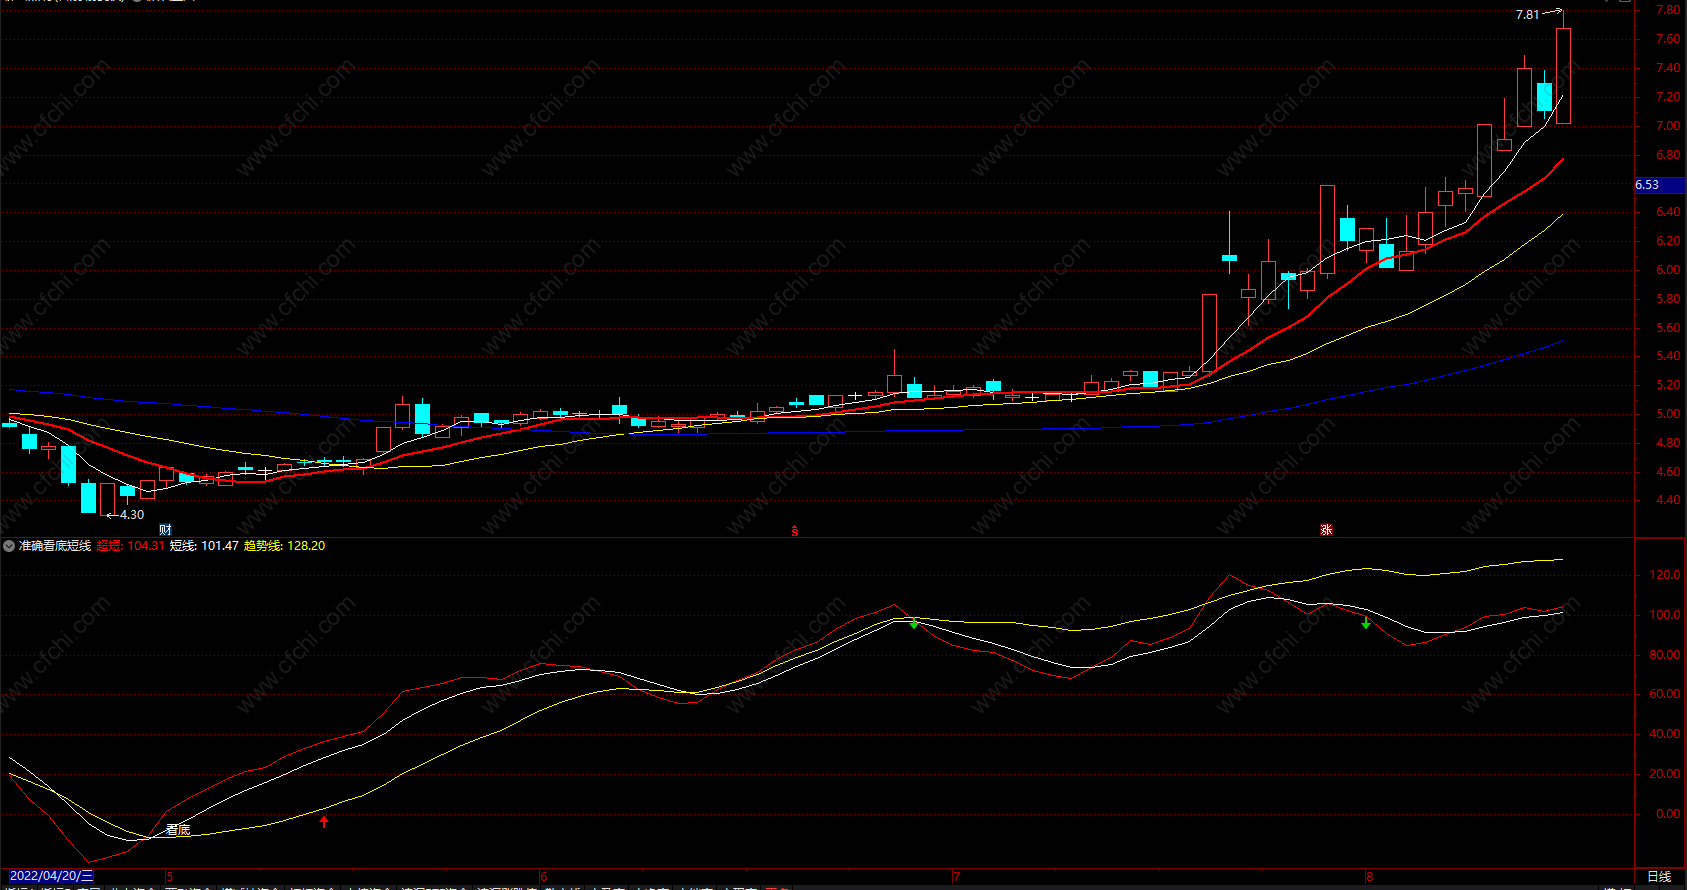
Task: Click the 短线: 101.47 indicator value
Action: [204, 546]
